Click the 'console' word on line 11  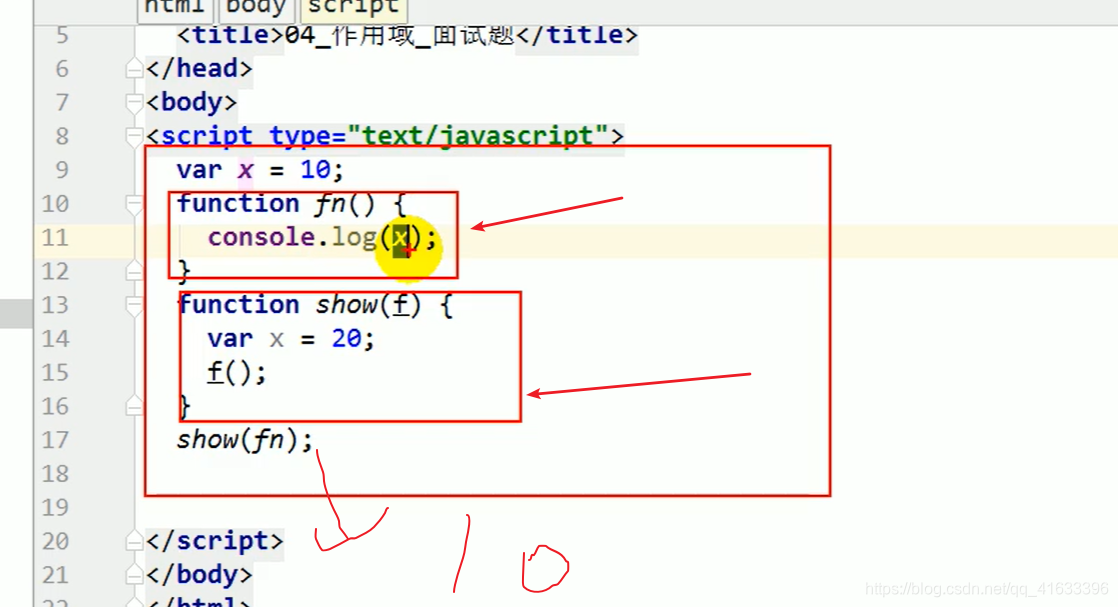261,238
